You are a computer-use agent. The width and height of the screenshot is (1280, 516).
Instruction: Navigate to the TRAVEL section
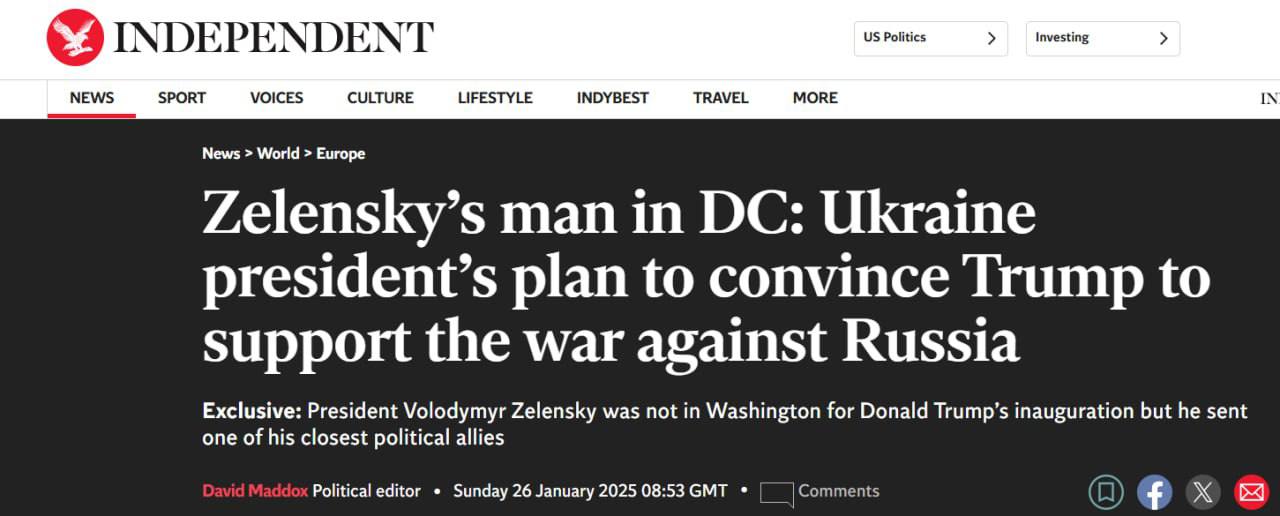(x=720, y=98)
